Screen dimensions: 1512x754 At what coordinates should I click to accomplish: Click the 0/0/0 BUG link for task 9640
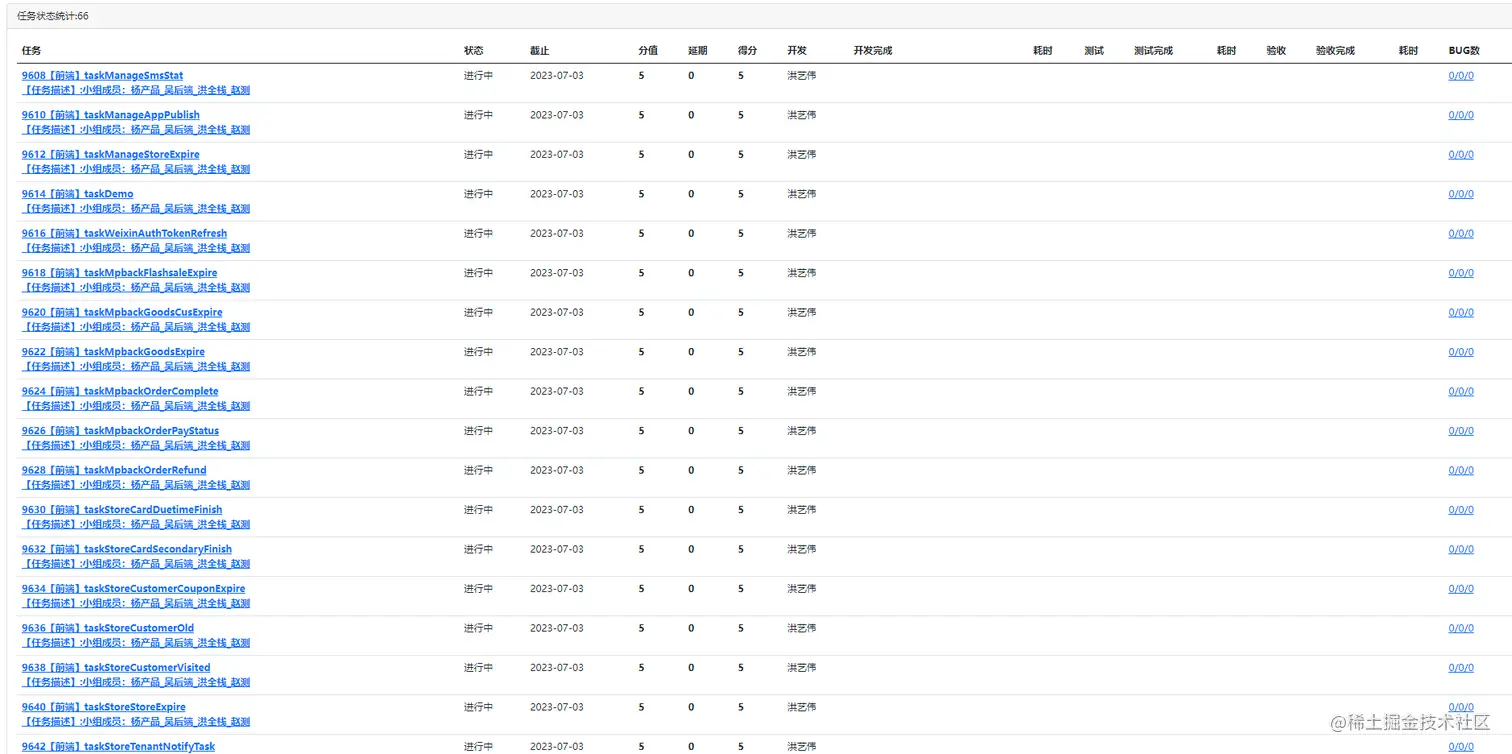[1461, 708]
